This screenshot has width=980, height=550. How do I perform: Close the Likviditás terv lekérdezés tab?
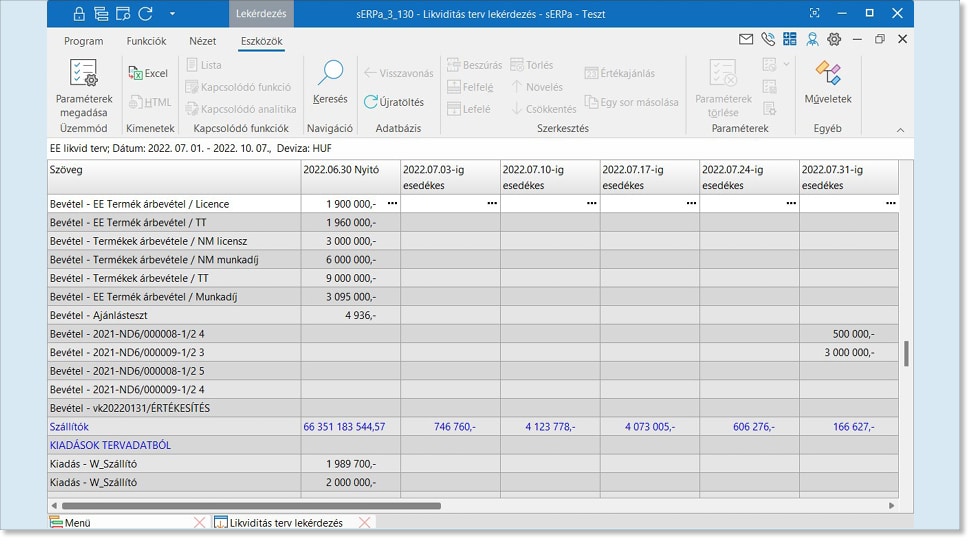click(365, 523)
